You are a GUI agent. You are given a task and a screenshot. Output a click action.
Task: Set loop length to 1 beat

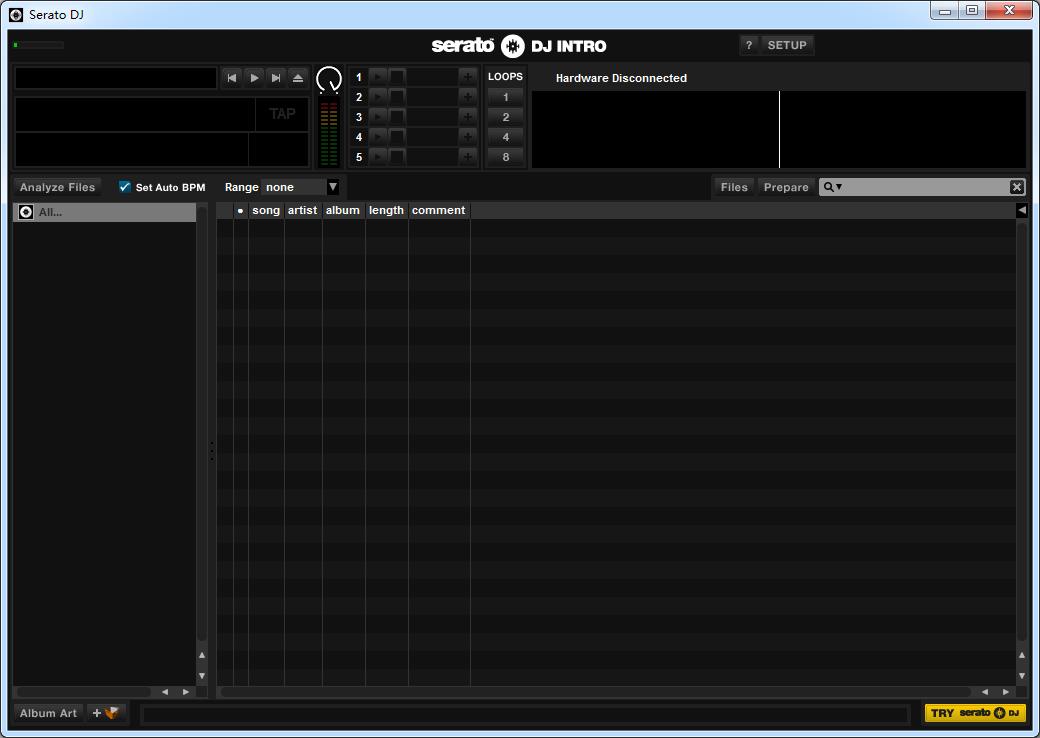point(505,97)
